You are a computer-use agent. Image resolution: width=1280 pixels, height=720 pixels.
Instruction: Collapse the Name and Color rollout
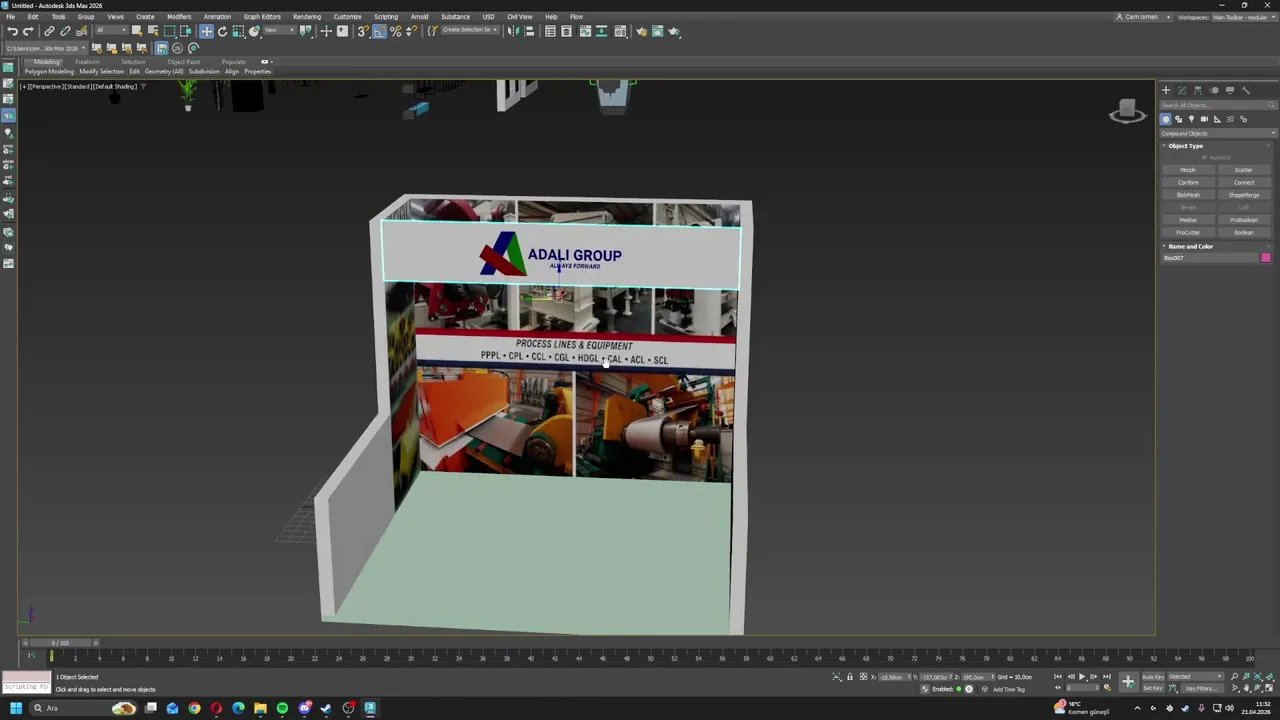tap(1191, 246)
